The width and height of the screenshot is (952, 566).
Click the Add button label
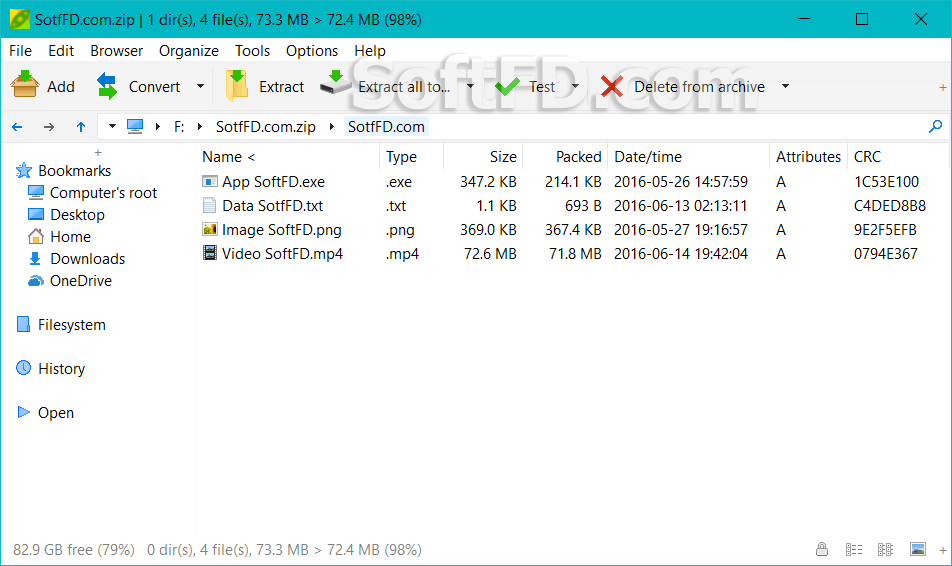coord(61,87)
